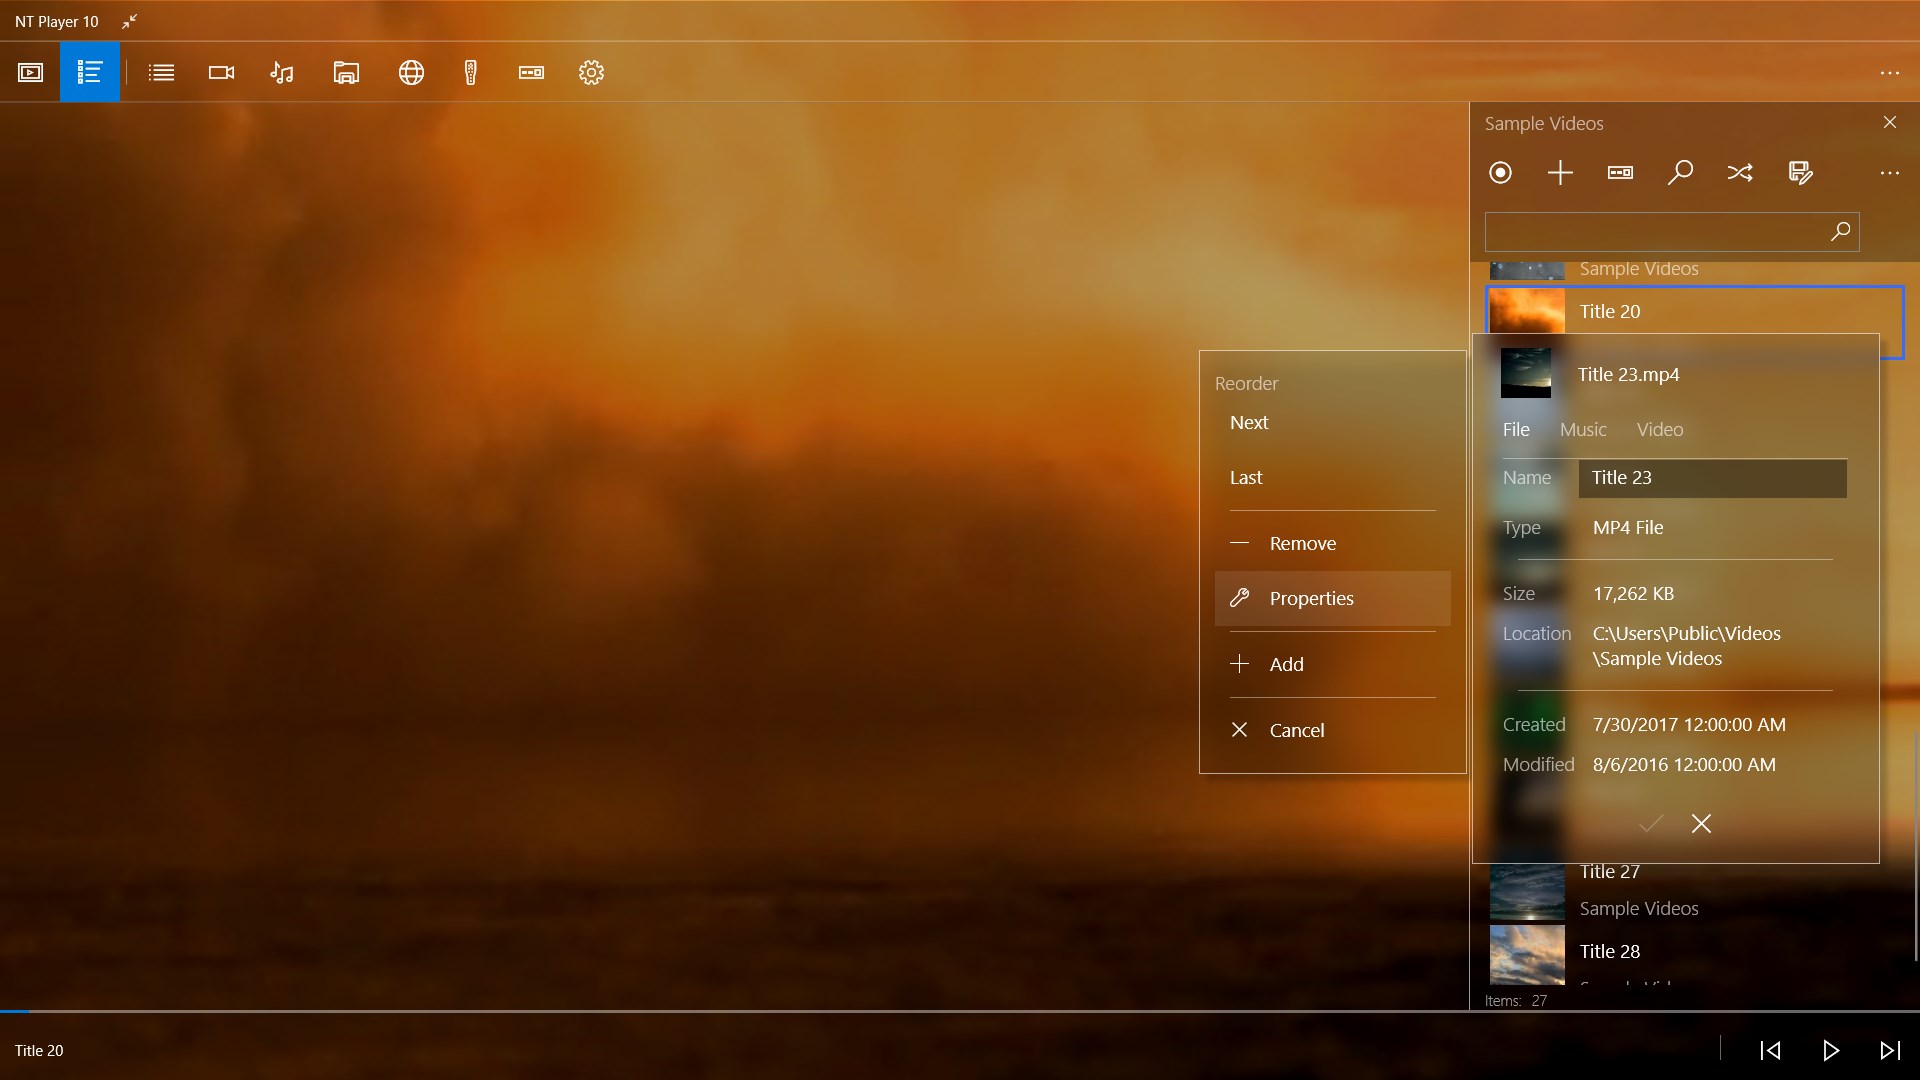1920x1080 pixels.
Task: Toggle the record circle button in playlist panel
Action: 1500,172
